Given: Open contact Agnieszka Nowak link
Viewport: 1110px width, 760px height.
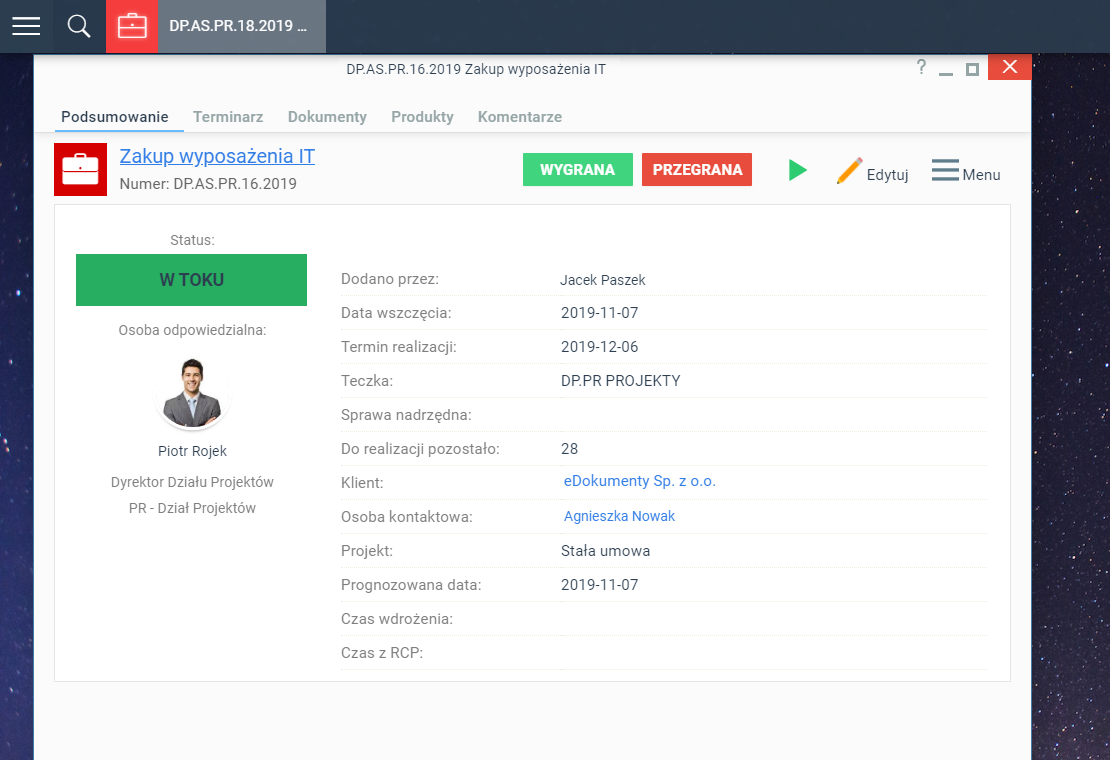Looking at the screenshot, I should click(619, 517).
